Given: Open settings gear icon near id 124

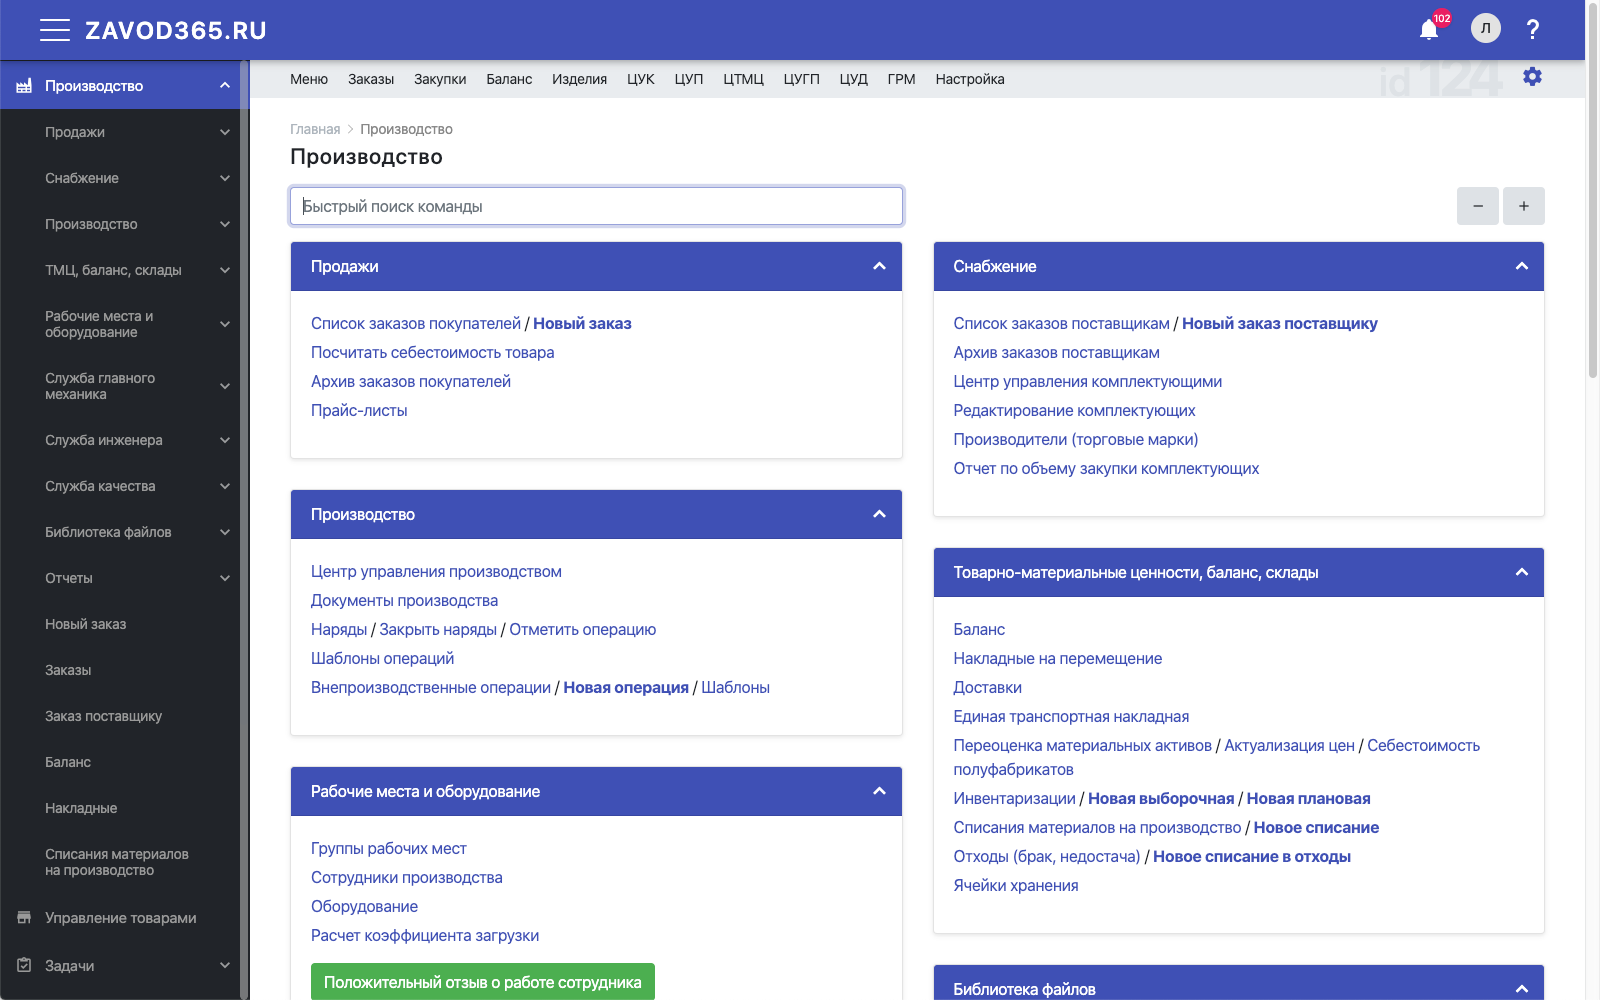Looking at the screenshot, I should pyautogui.click(x=1532, y=77).
